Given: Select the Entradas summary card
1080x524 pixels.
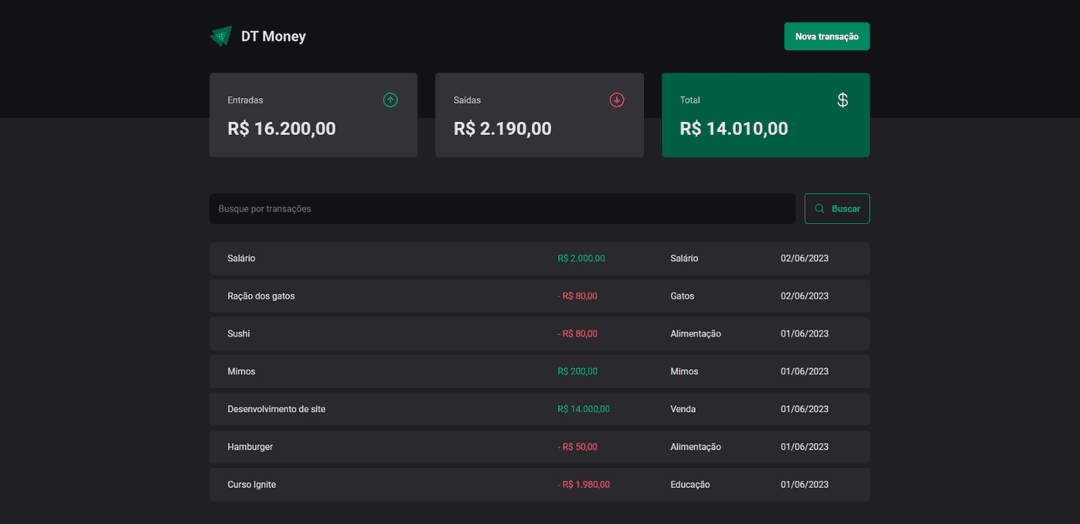Looking at the screenshot, I should (x=313, y=115).
